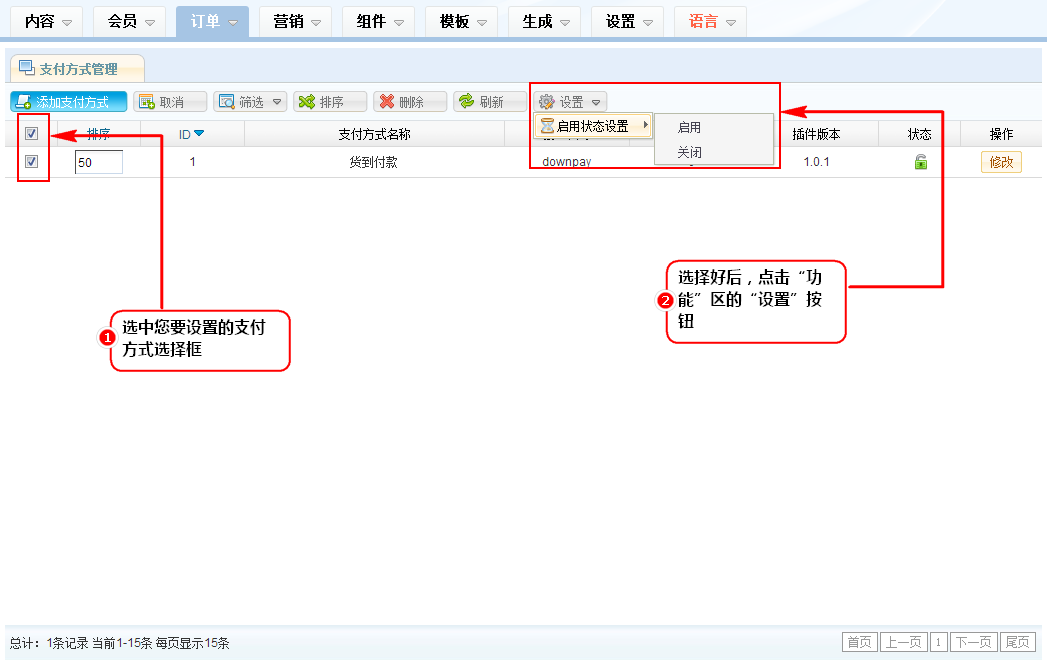This screenshot has width=1047, height=662.
Task: Click the 取消 cancel toolbar icon
Action: [146, 102]
